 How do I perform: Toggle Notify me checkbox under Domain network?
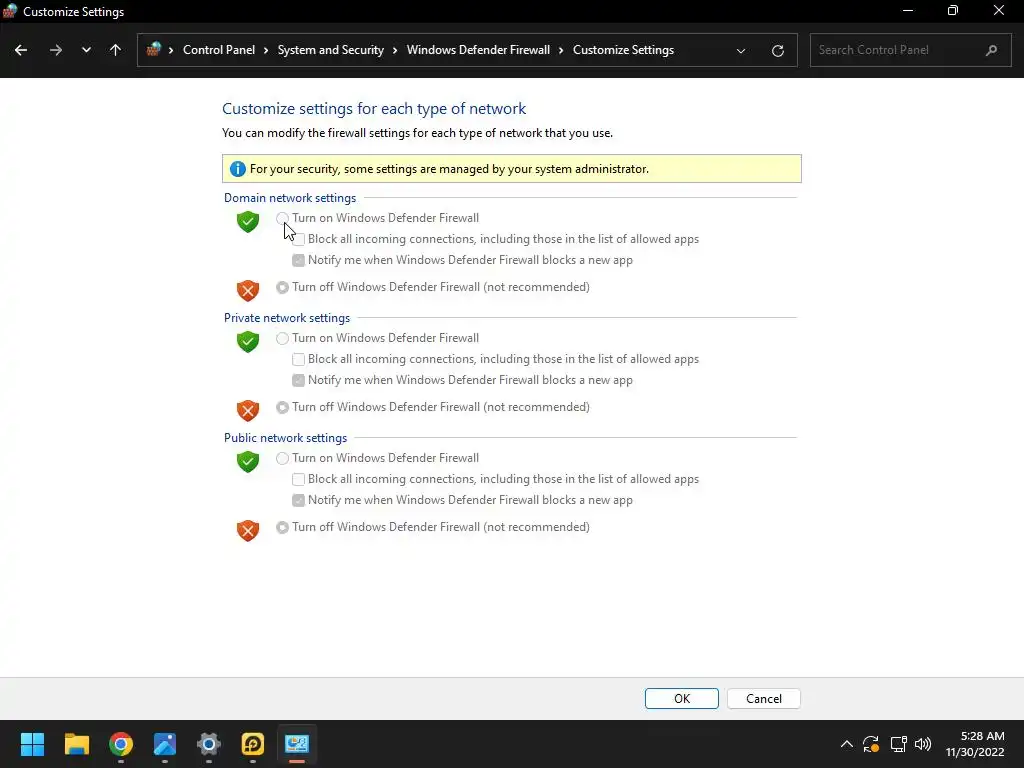[298, 260]
